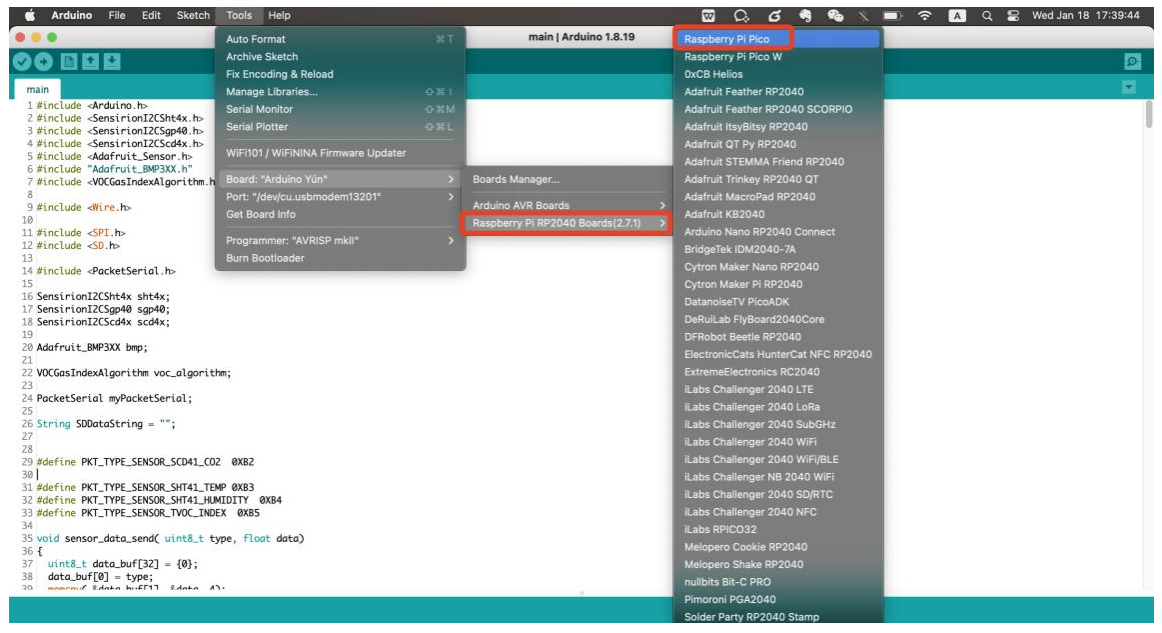1162x633 pixels.
Task: Open the Control Center icon
Action: (1010, 16)
